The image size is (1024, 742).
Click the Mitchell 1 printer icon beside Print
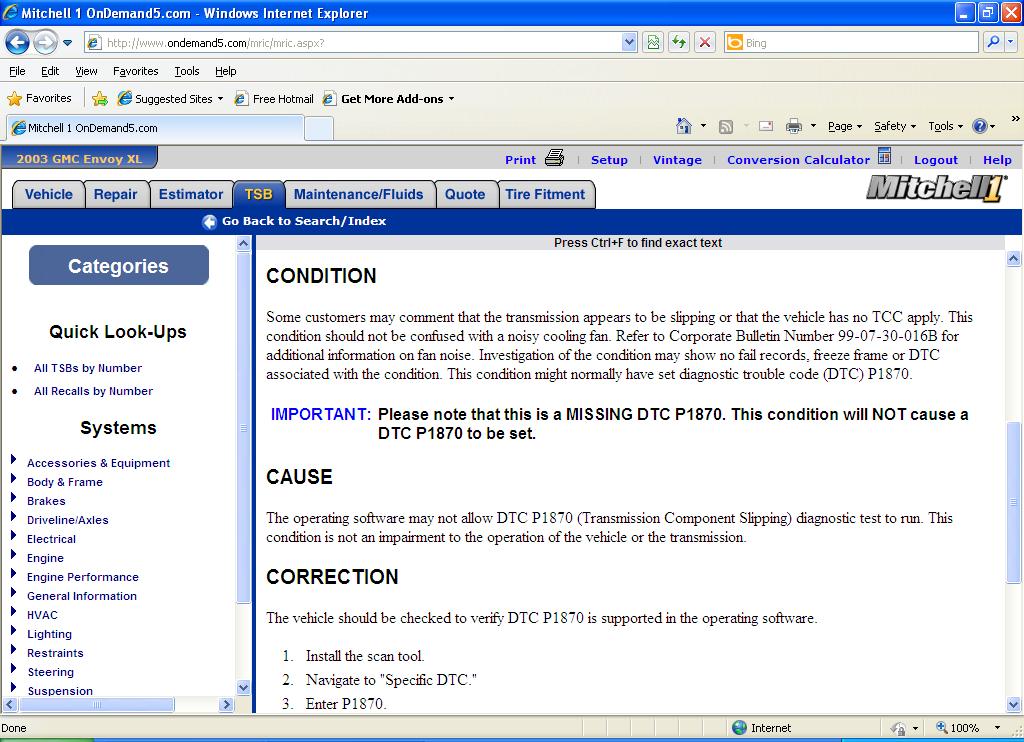pos(554,157)
